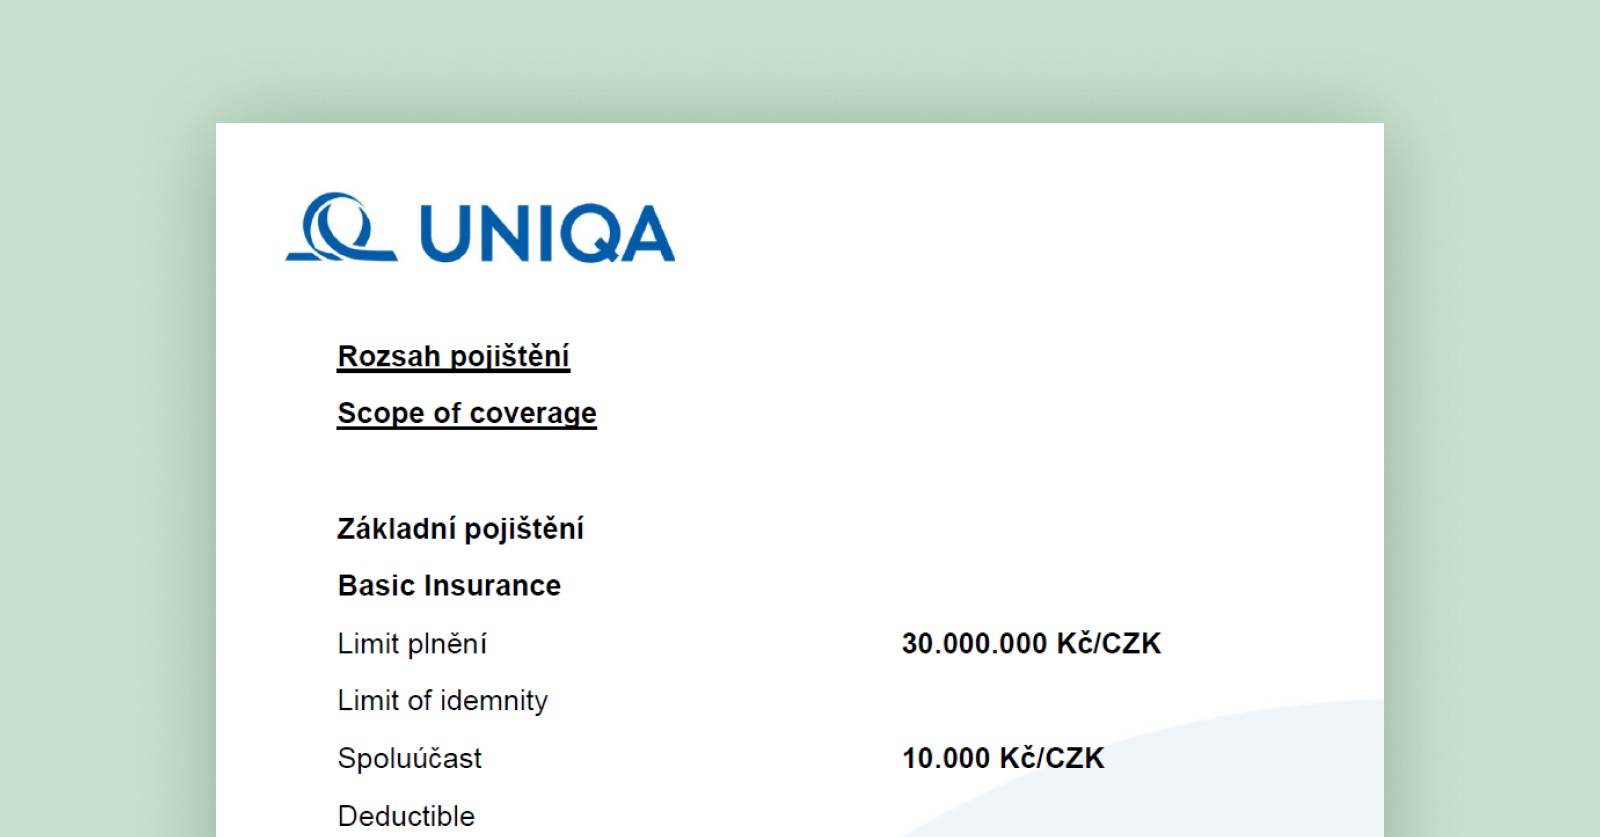Click the '30.000.000 Kč/CZK' value
This screenshot has height=837, width=1600.
pyautogui.click(x=1031, y=643)
